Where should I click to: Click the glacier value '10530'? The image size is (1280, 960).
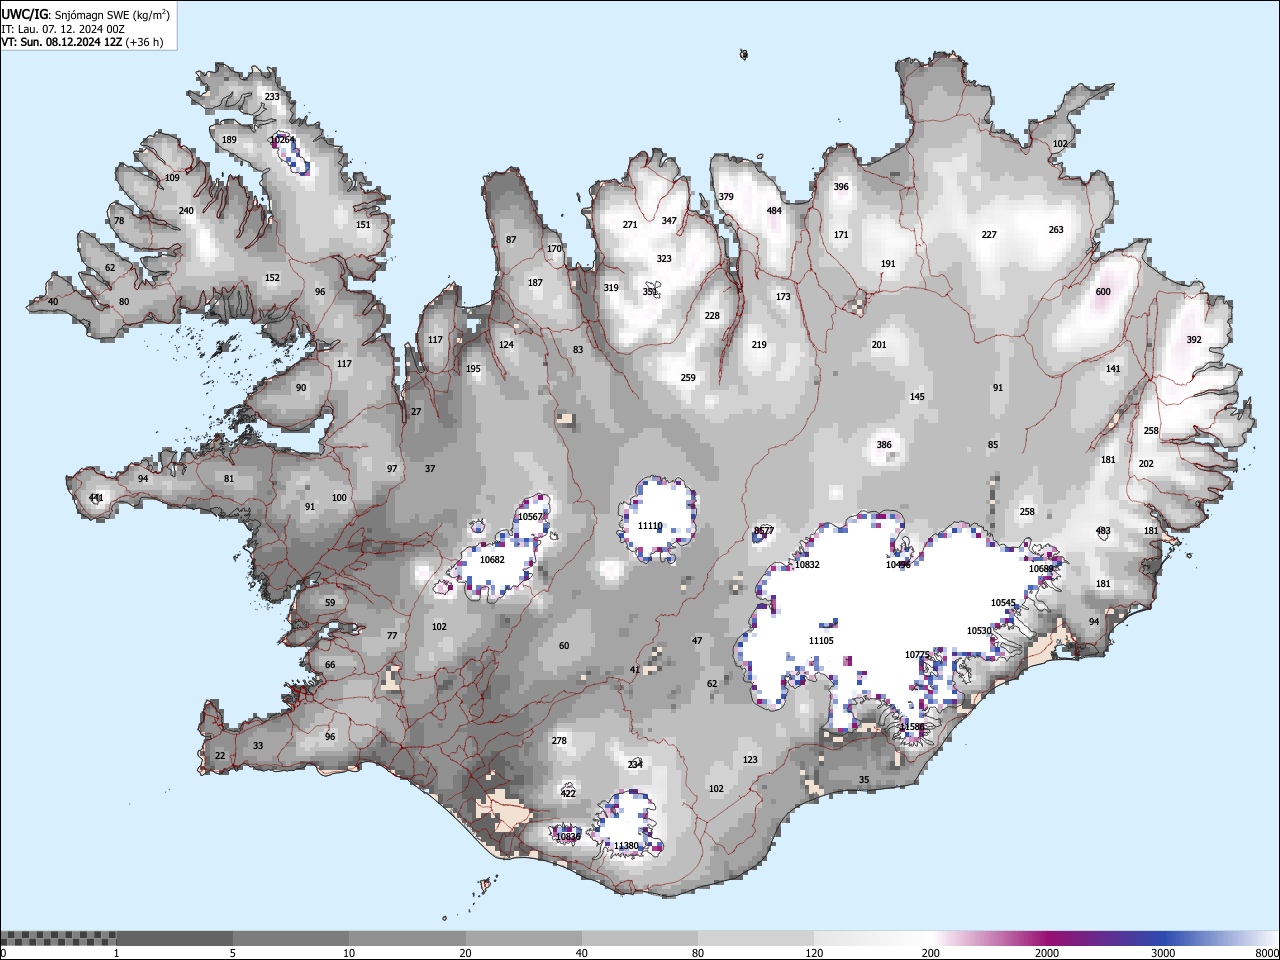click(x=979, y=631)
